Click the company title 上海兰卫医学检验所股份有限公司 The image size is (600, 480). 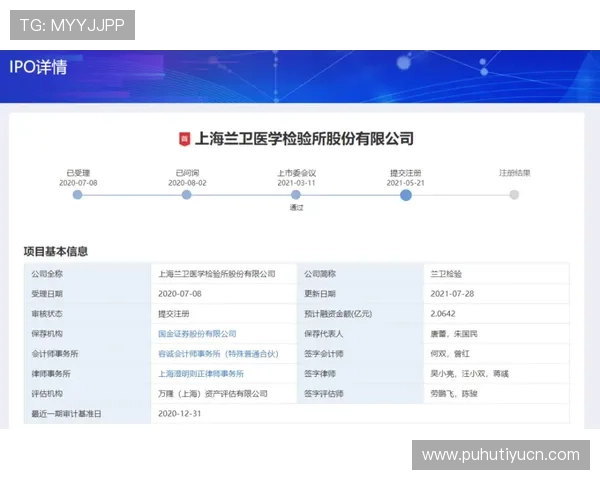tap(304, 139)
